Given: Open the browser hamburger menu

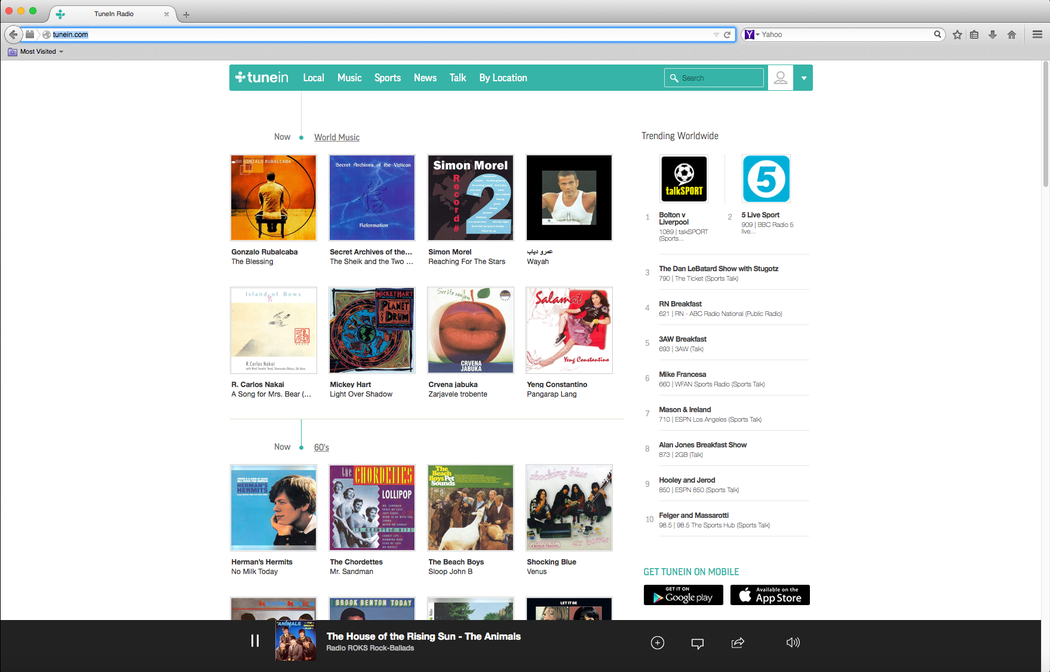Looking at the screenshot, I should [x=1037, y=34].
